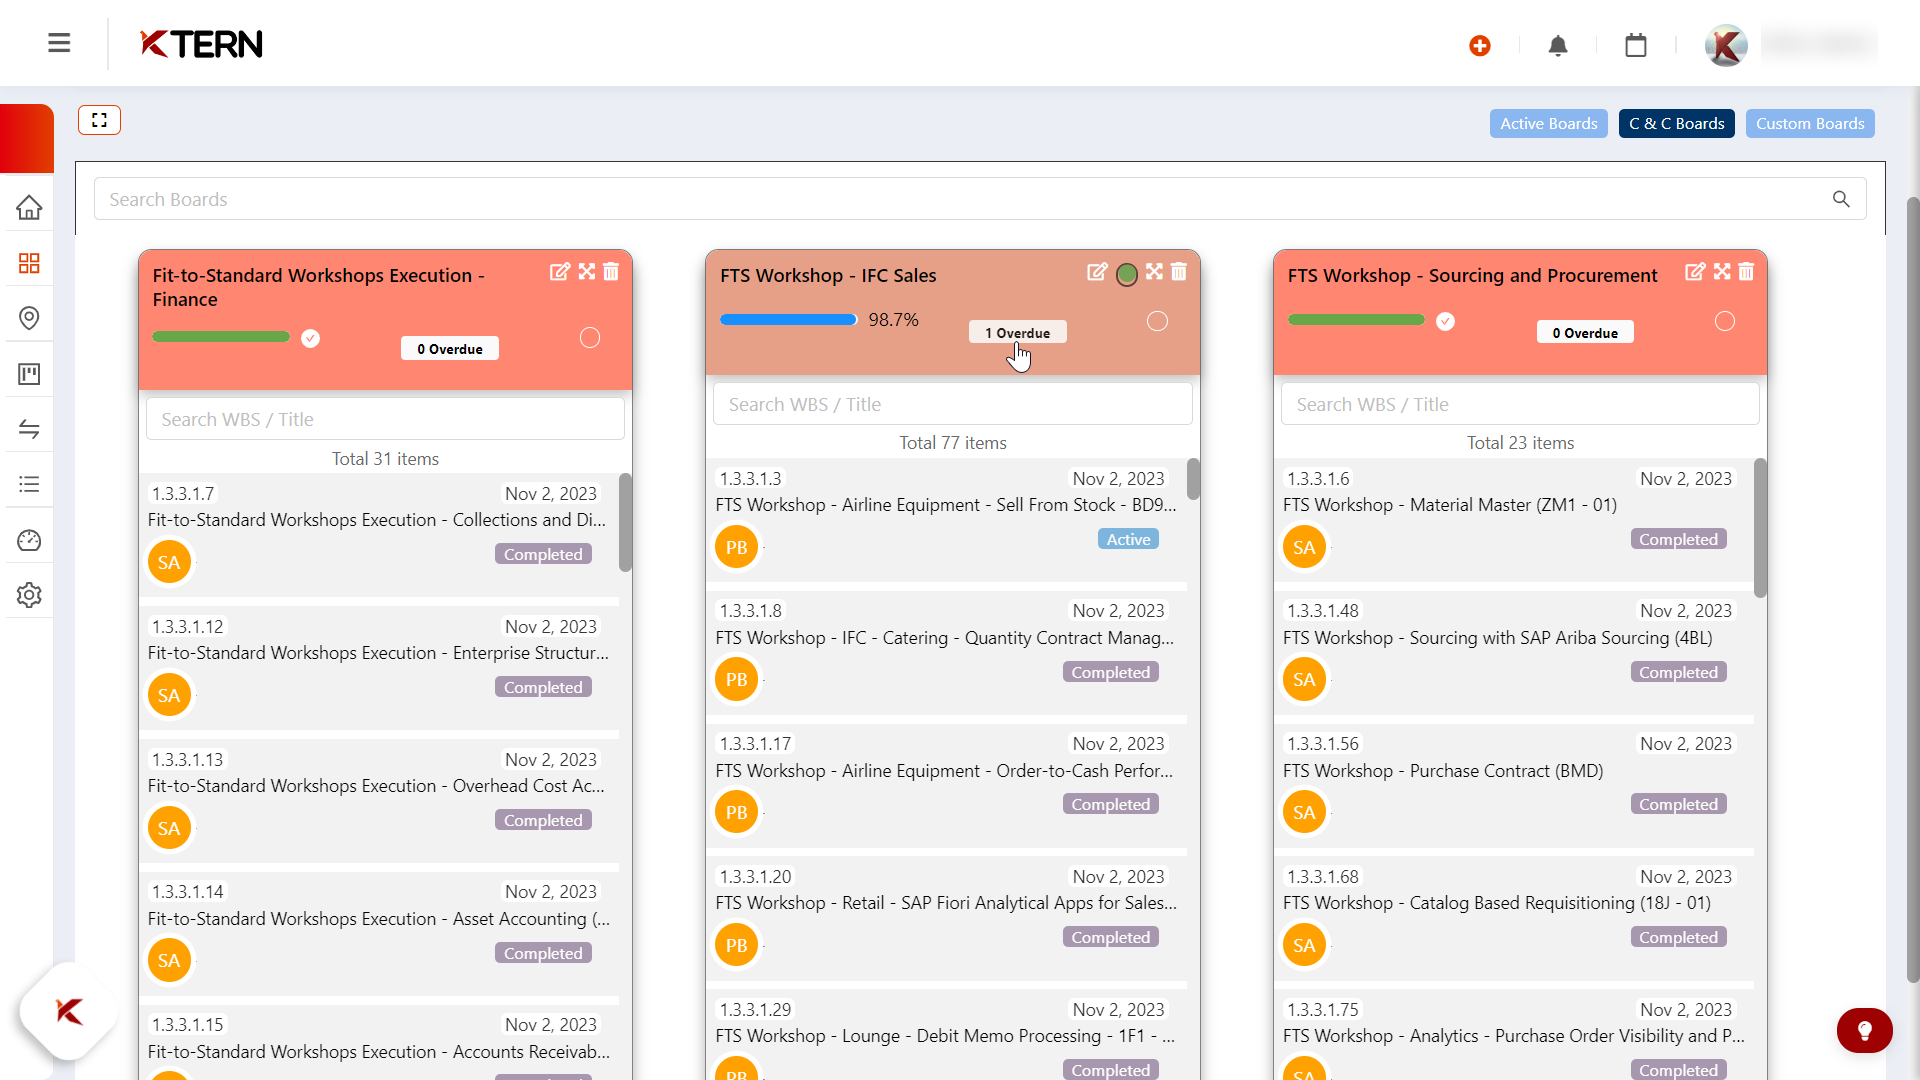Image resolution: width=1920 pixels, height=1080 pixels.
Task: Click the IFC Sales board list scrollbar
Action: pos(1193,479)
